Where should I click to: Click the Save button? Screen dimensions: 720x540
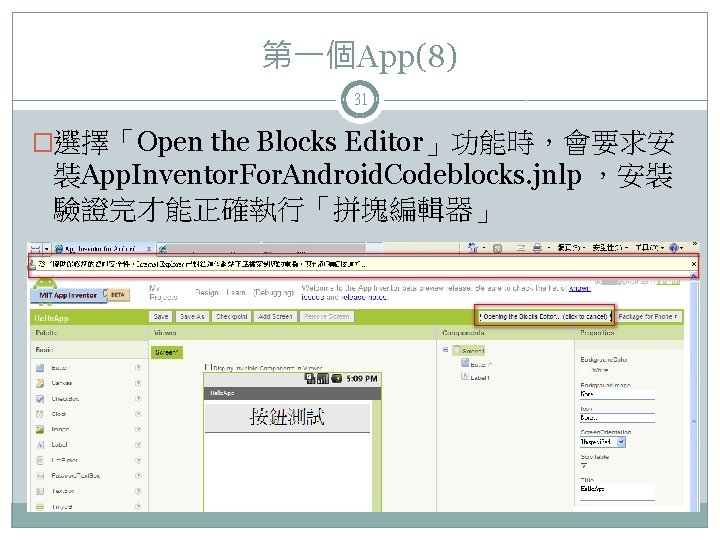point(161,316)
